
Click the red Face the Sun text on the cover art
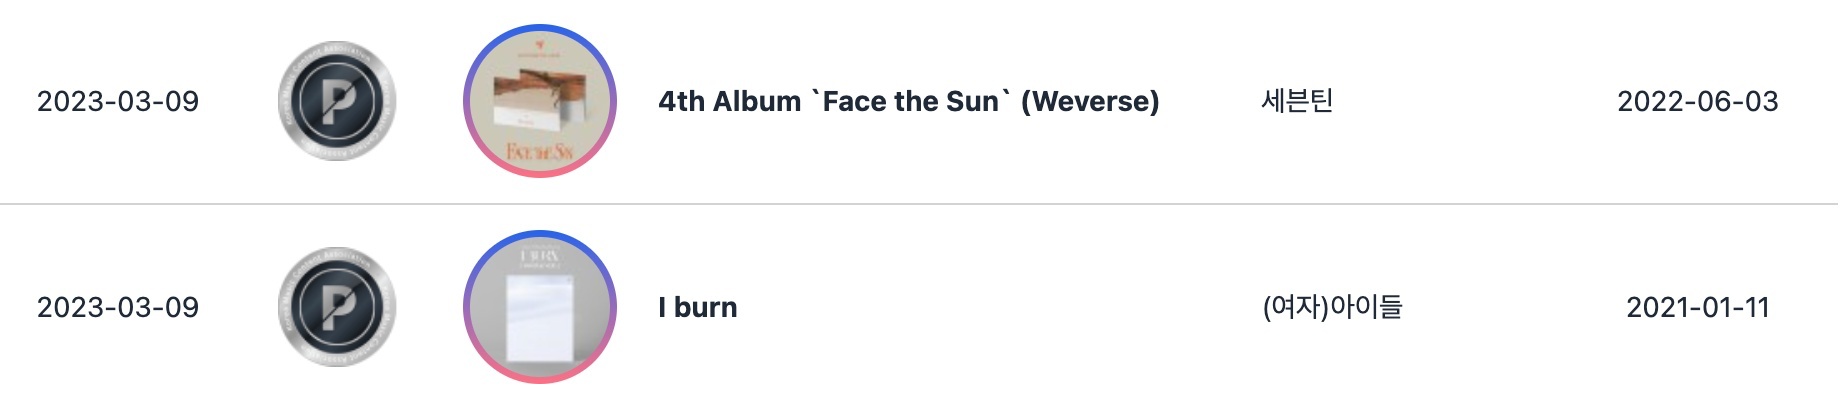[x=539, y=152]
